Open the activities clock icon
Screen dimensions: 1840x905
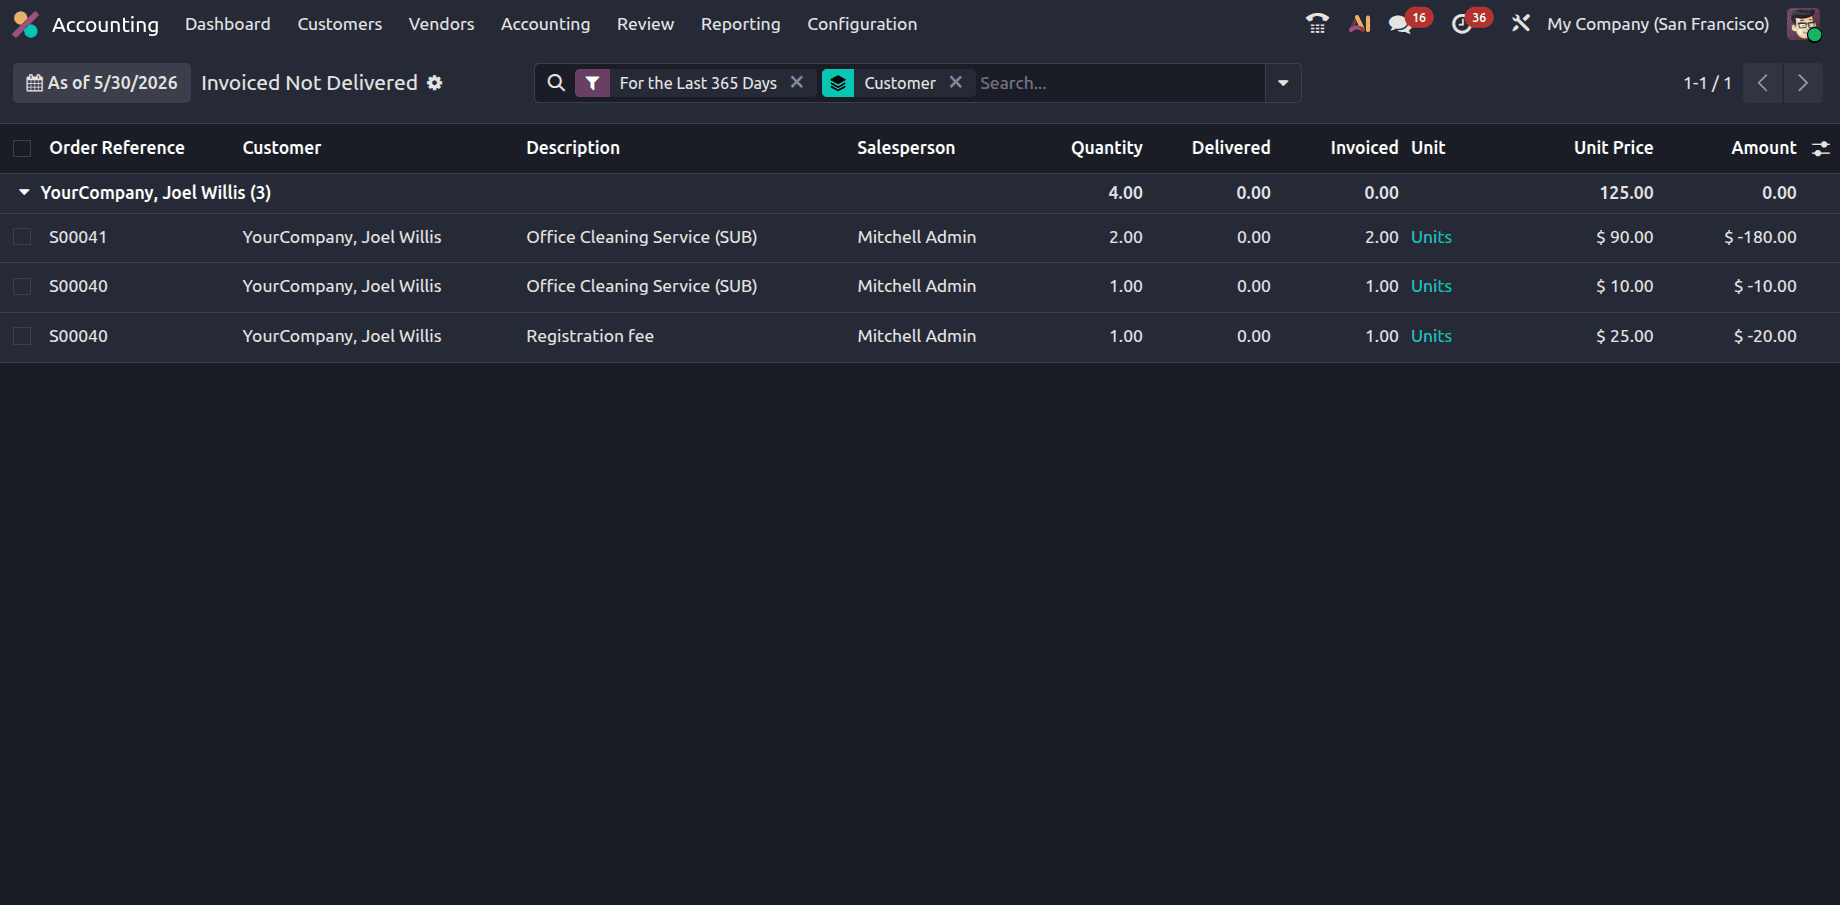coord(1462,24)
